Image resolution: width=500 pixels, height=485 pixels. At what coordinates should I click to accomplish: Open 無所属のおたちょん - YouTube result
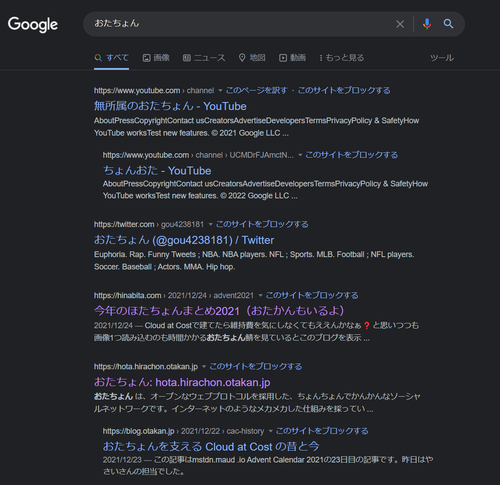point(170,106)
